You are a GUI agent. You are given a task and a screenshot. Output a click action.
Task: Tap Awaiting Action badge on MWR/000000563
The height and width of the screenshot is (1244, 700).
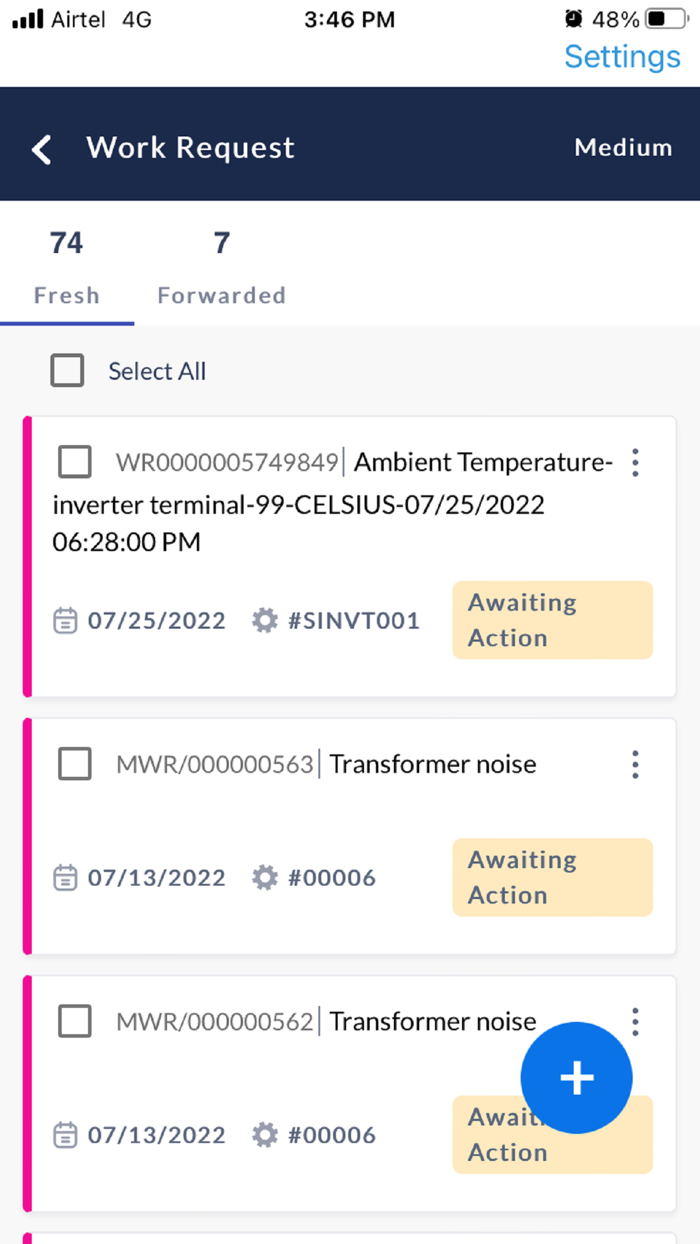point(552,877)
